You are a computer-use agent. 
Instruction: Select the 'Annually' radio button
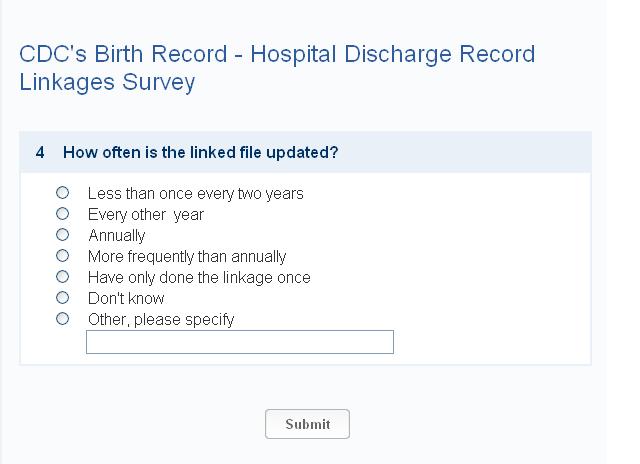tap(63, 234)
